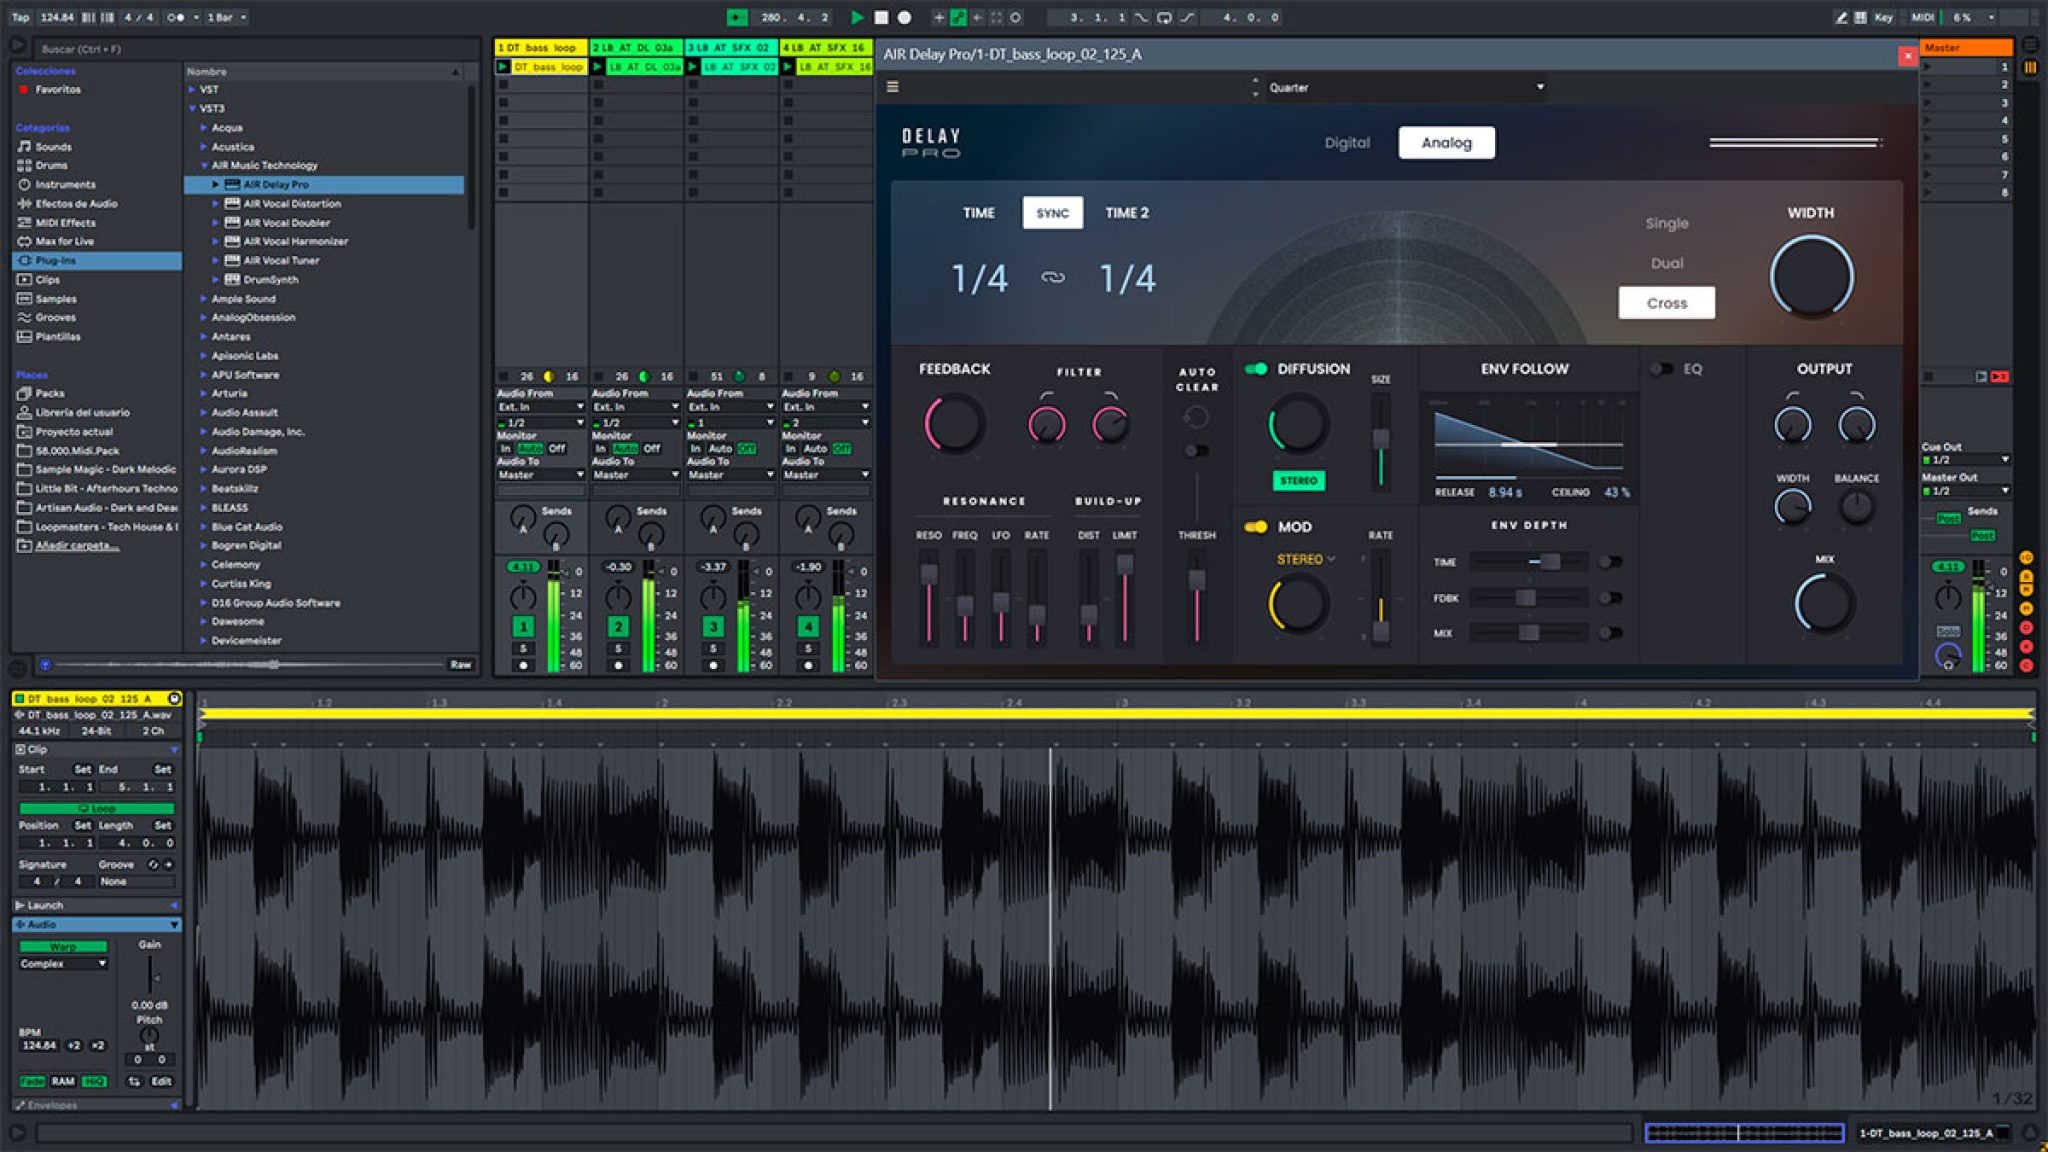Image resolution: width=2048 pixels, height=1152 pixels.
Task: Click the Buscar search field
Action: click(255, 48)
